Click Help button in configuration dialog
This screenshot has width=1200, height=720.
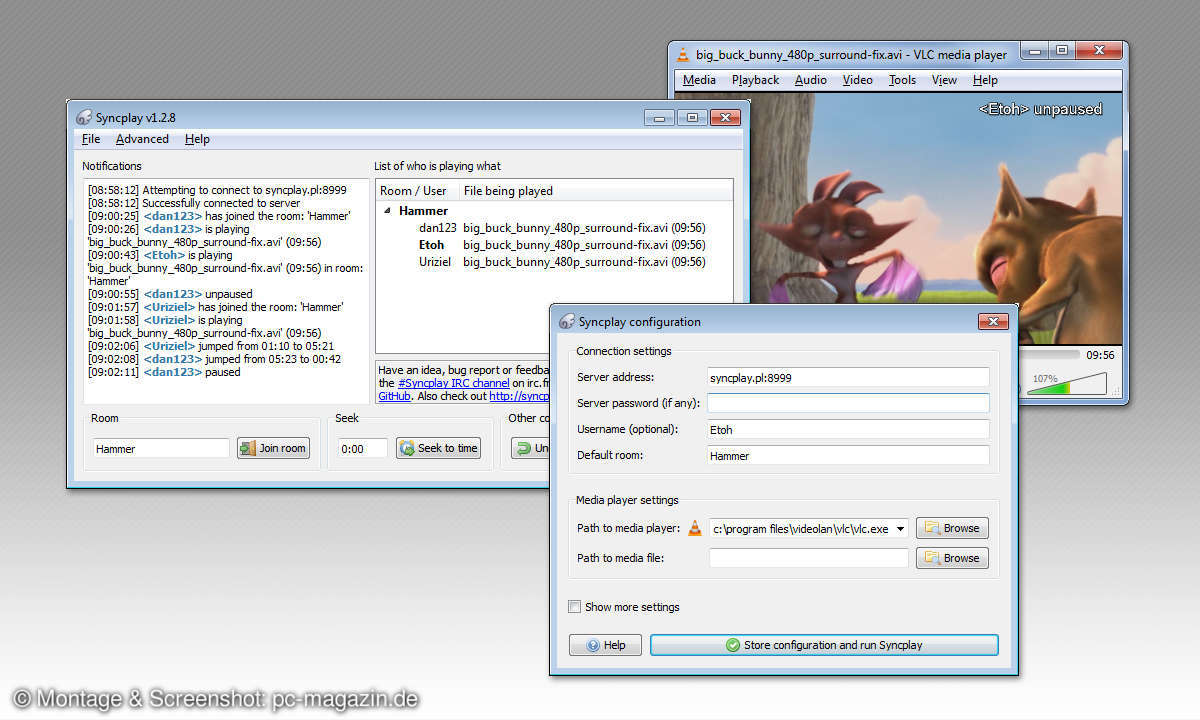pyautogui.click(x=605, y=645)
